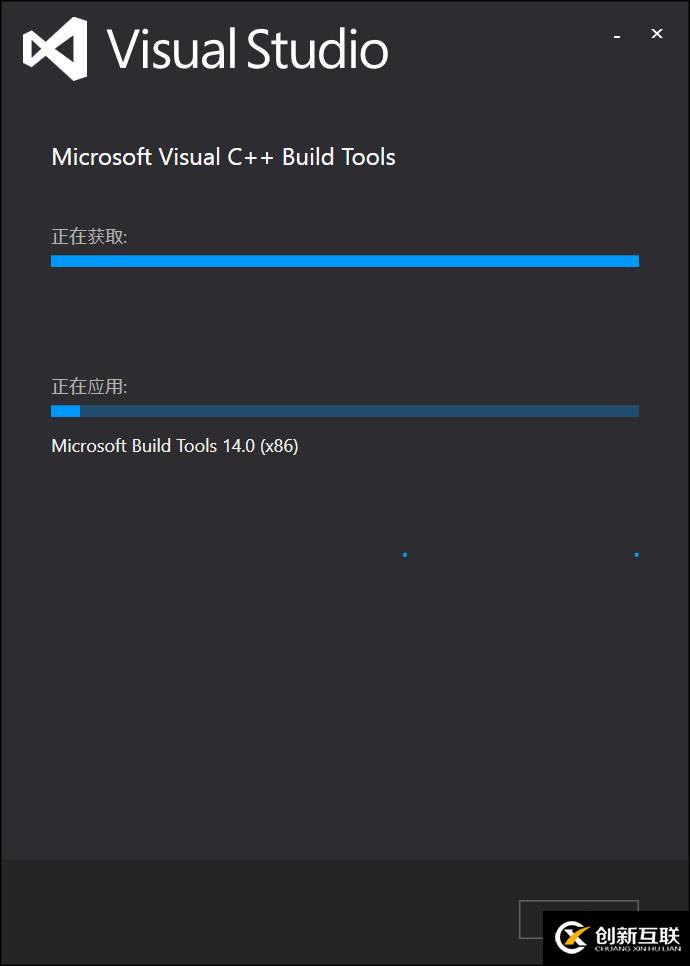The image size is (690, 966).
Task: Click the filled start of the applying progress bar
Action: [x=65, y=411]
